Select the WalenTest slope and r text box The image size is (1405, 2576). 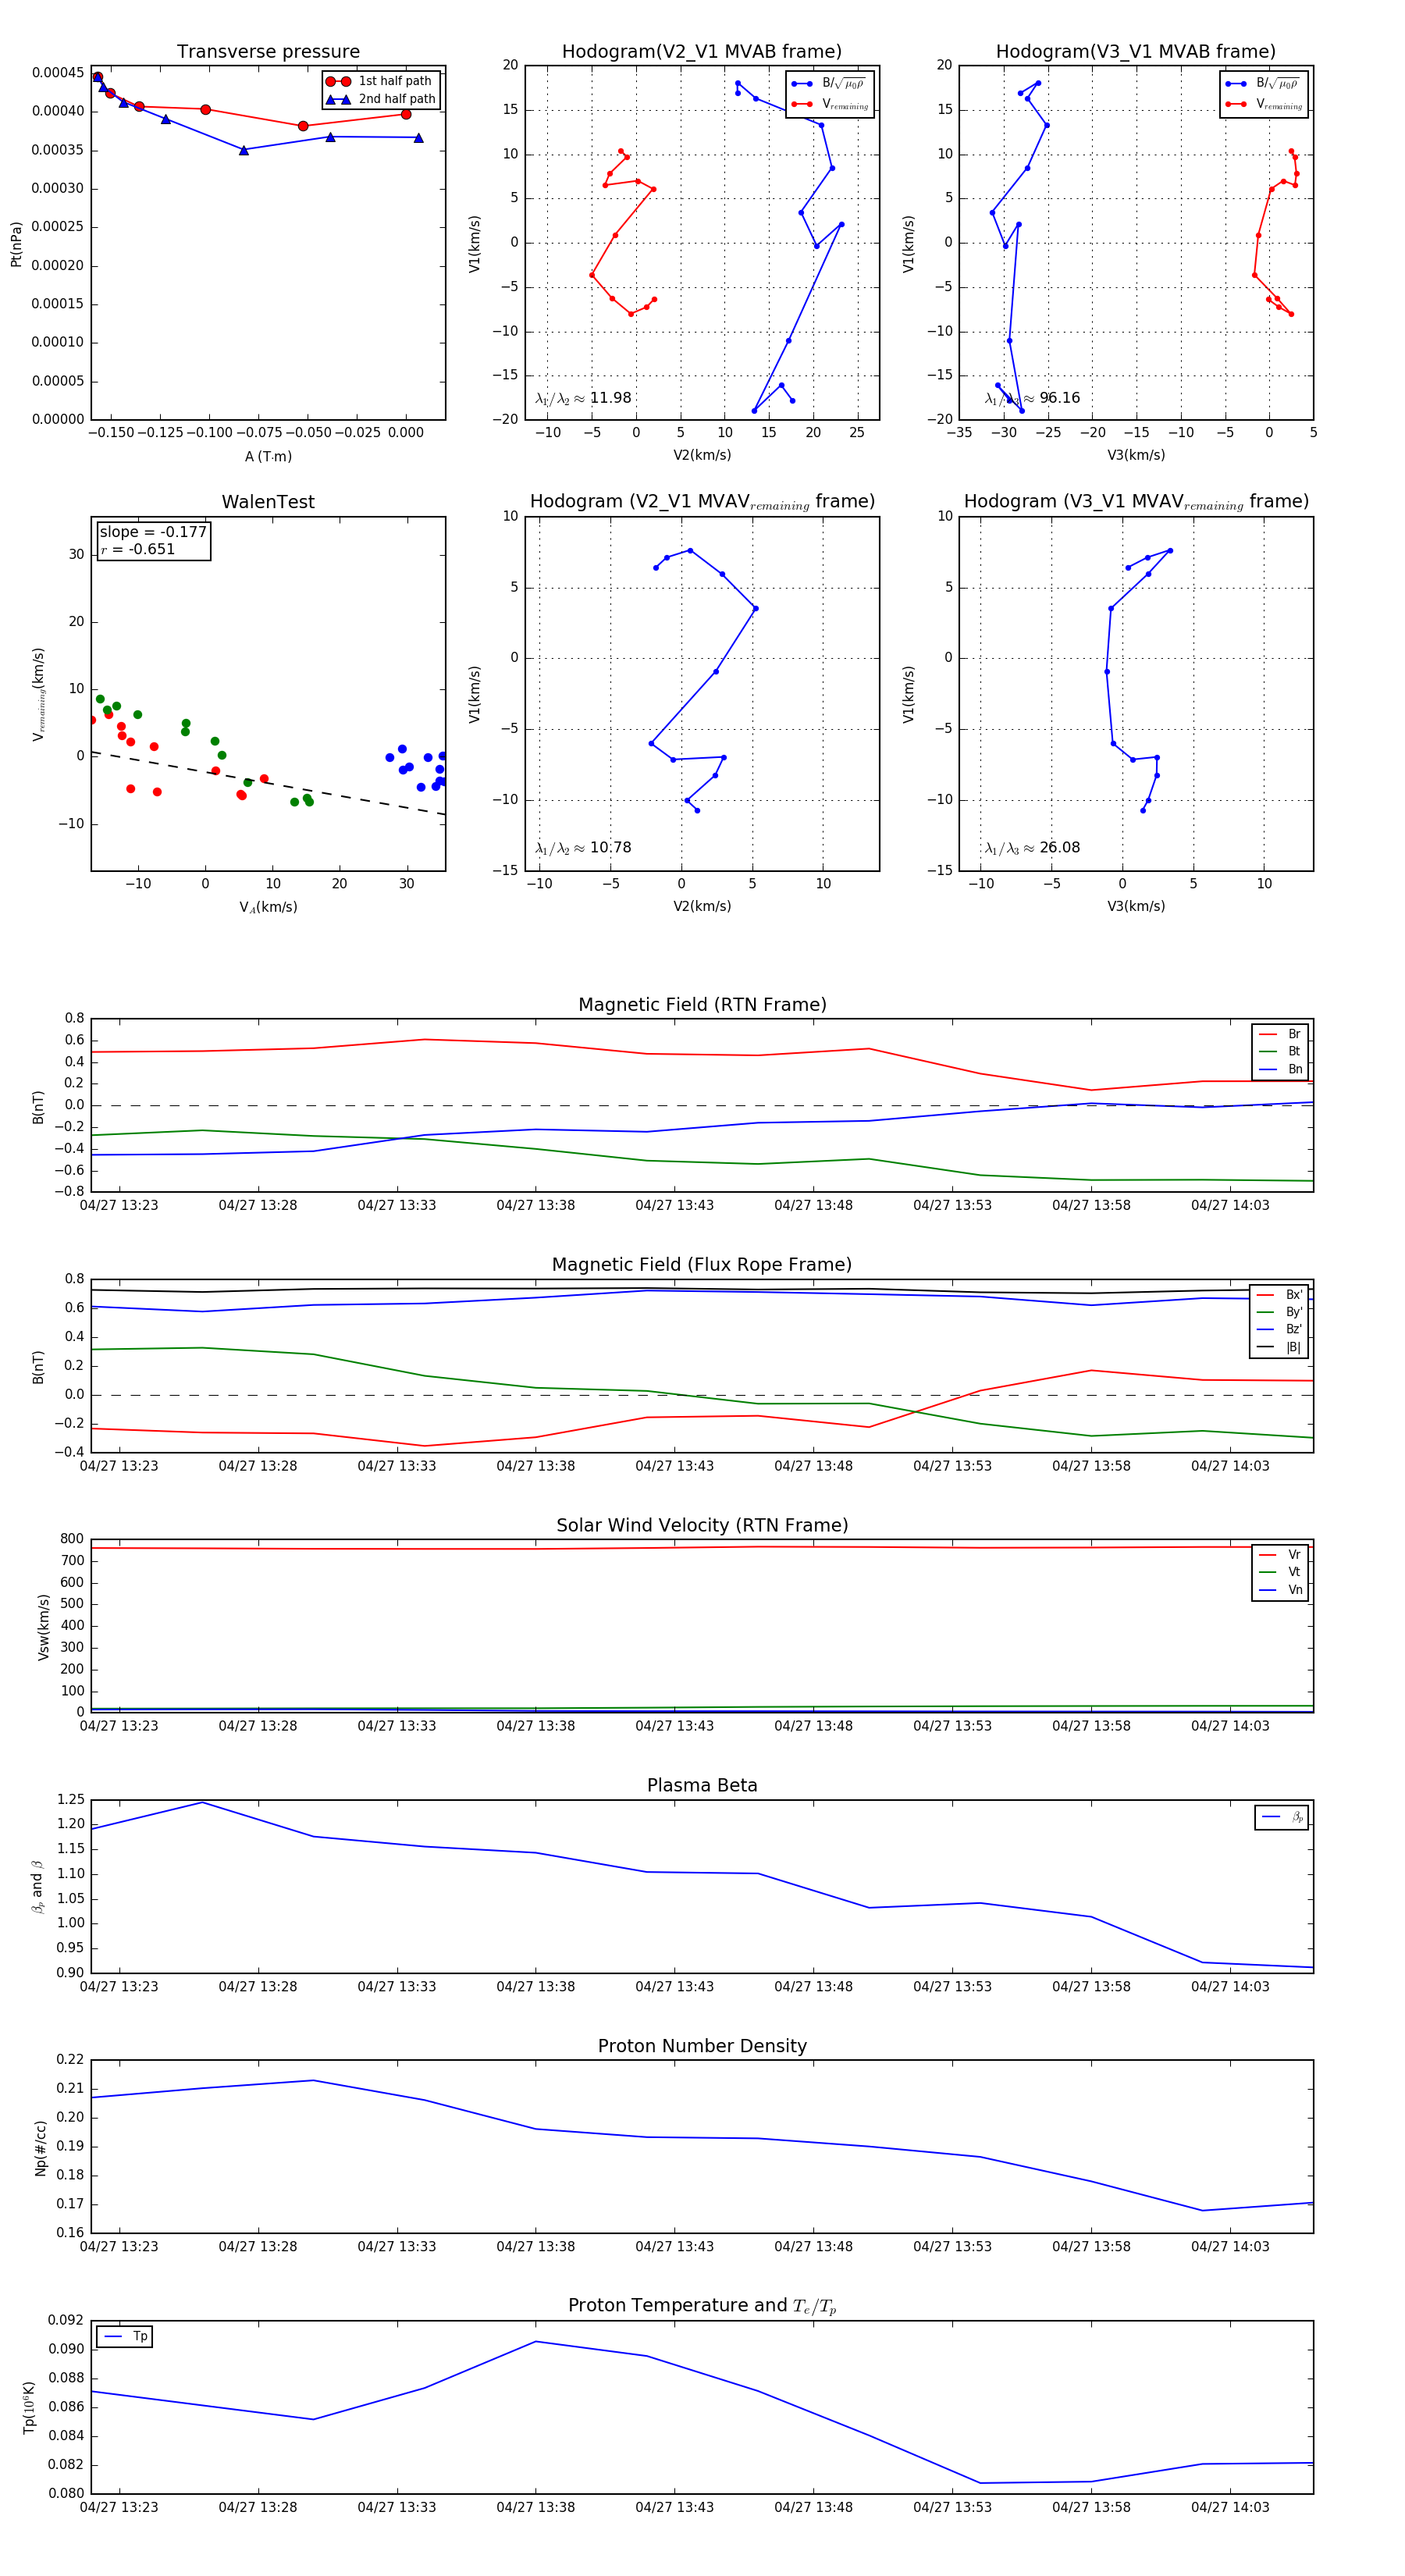(153, 541)
